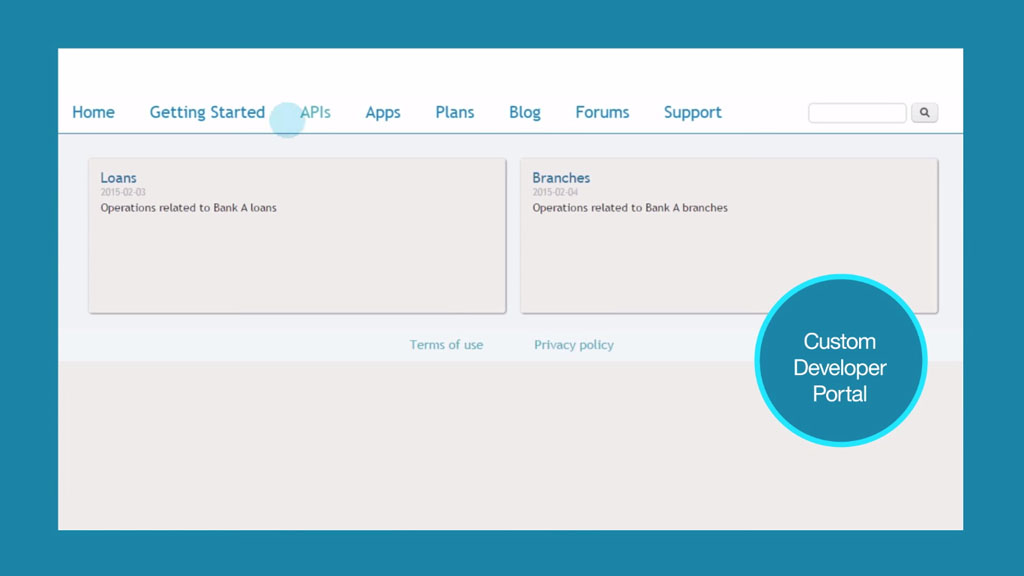Viewport: 1024px width, 576px height.
Task: Select the APIs navigation item
Action: click(x=315, y=112)
